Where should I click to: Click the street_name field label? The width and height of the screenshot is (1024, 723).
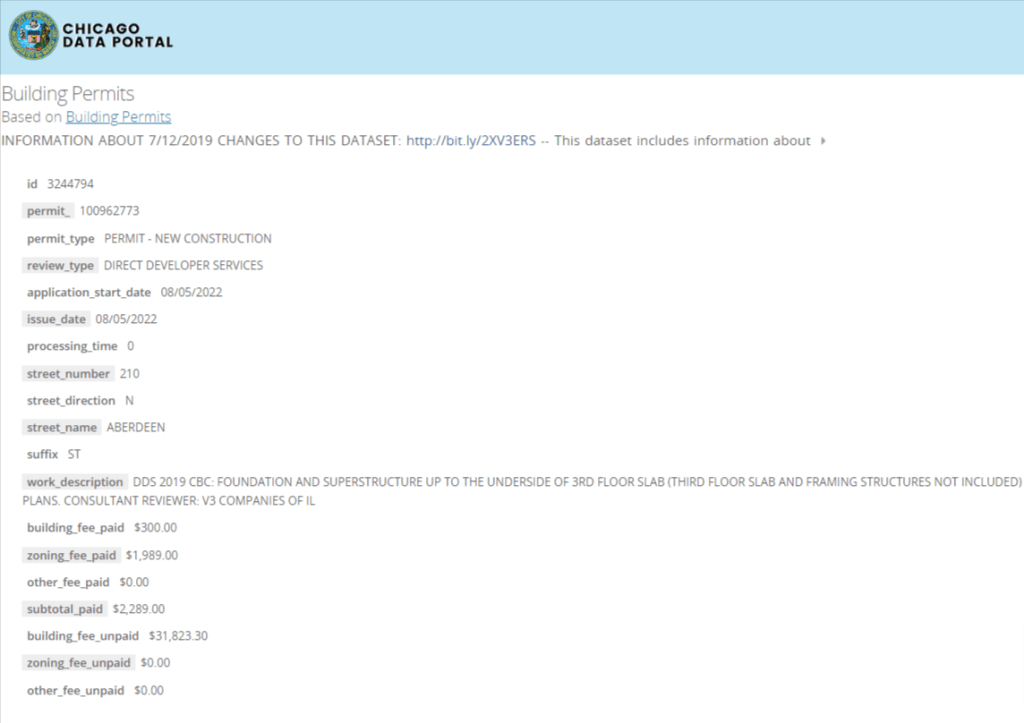tap(62, 427)
